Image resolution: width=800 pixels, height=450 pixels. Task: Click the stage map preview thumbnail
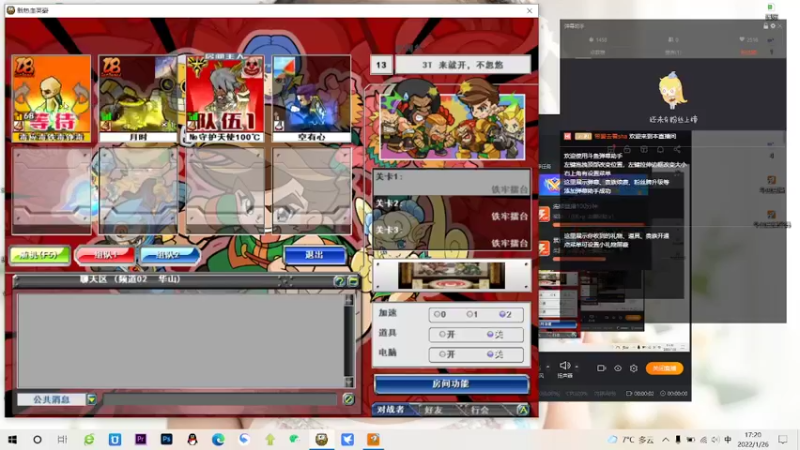pyautogui.click(x=452, y=276)
